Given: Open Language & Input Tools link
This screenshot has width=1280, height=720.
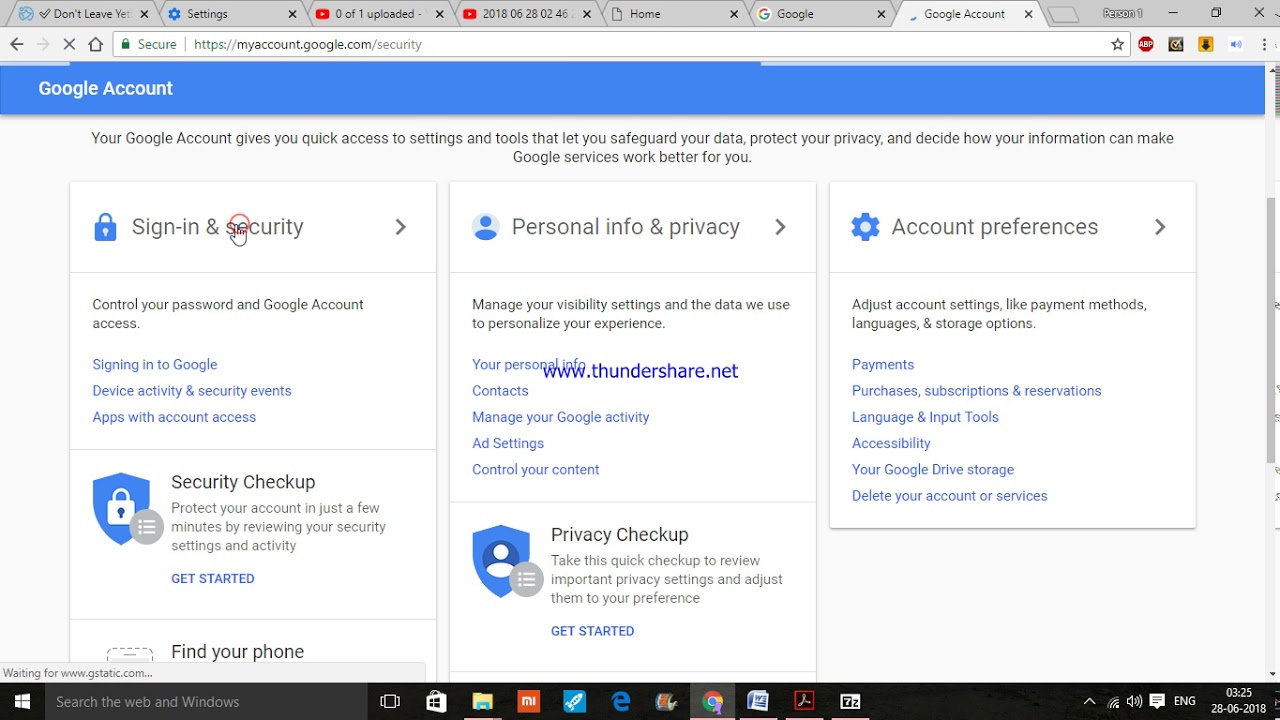Looking at the screenshot, I should pyautogui.click(x=925, y=417).
